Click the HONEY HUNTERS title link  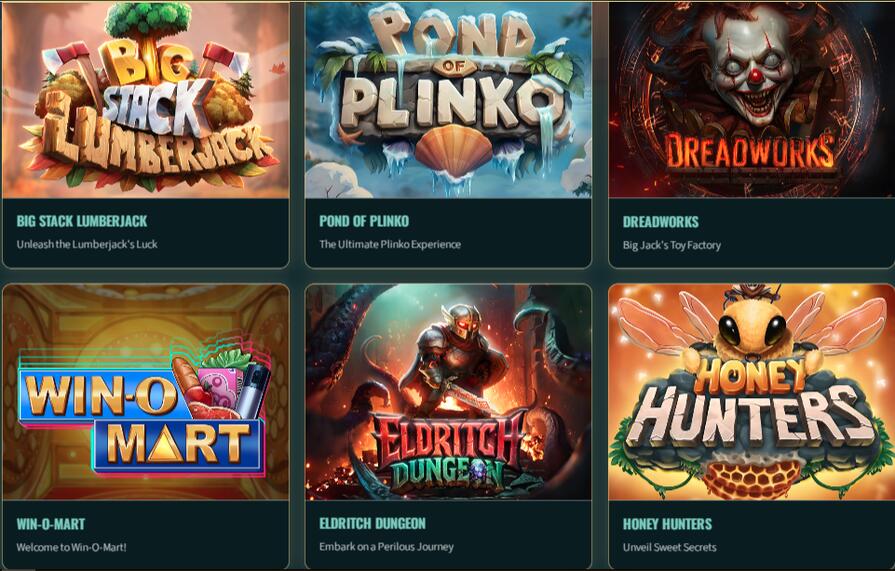pos(667,524)
